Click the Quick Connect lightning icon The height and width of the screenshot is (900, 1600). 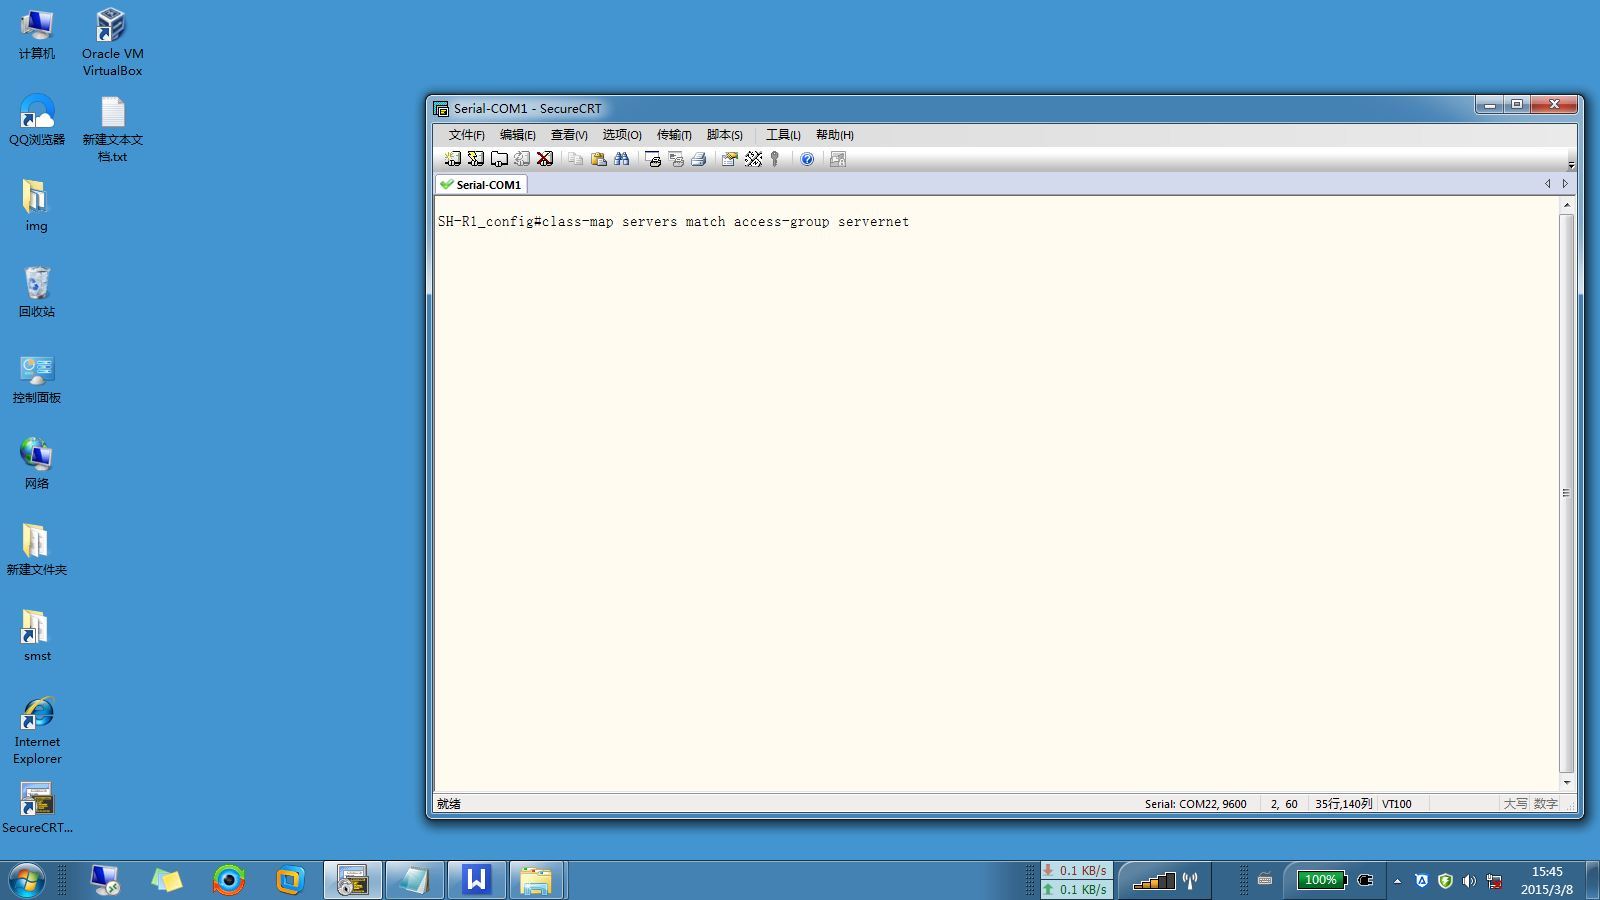click(475, 159)
